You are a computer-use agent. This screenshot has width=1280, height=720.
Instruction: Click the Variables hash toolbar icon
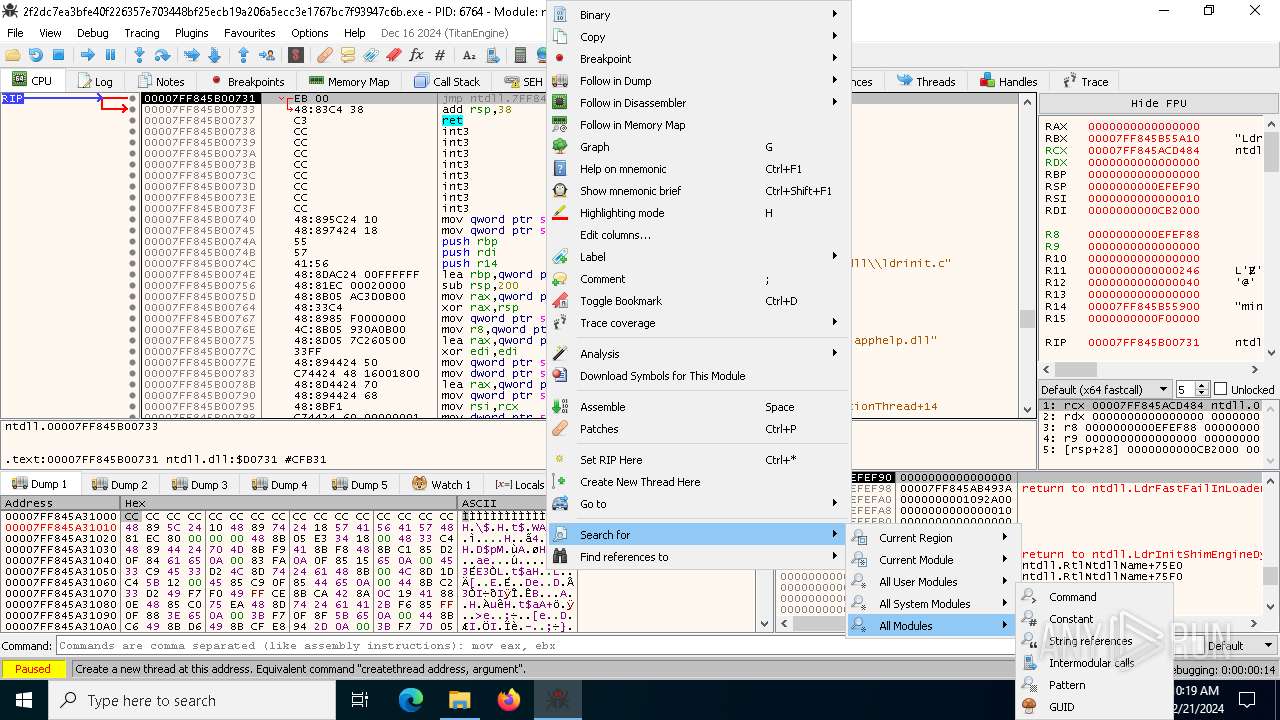439,55
